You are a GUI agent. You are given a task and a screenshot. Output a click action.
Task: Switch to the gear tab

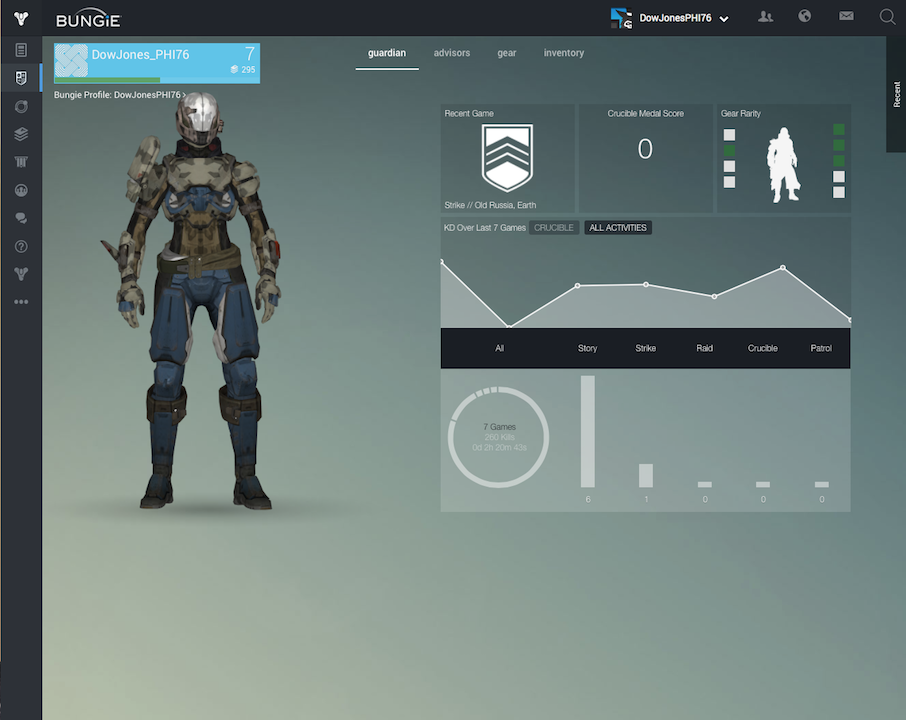tap(507, 53)
